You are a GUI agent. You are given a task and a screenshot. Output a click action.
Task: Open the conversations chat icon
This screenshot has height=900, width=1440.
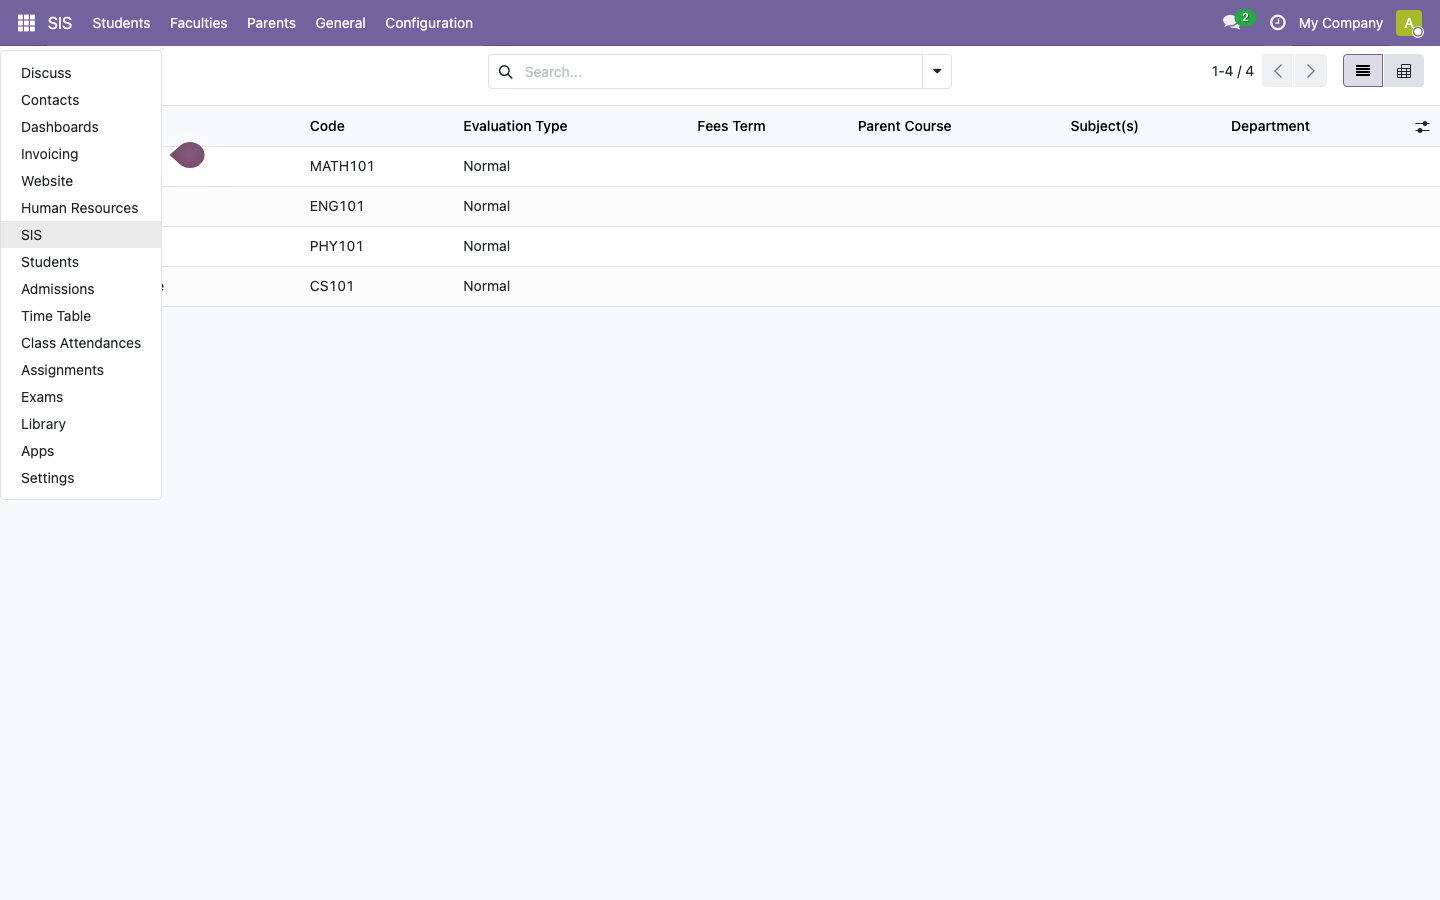(x=1232, y=22)
